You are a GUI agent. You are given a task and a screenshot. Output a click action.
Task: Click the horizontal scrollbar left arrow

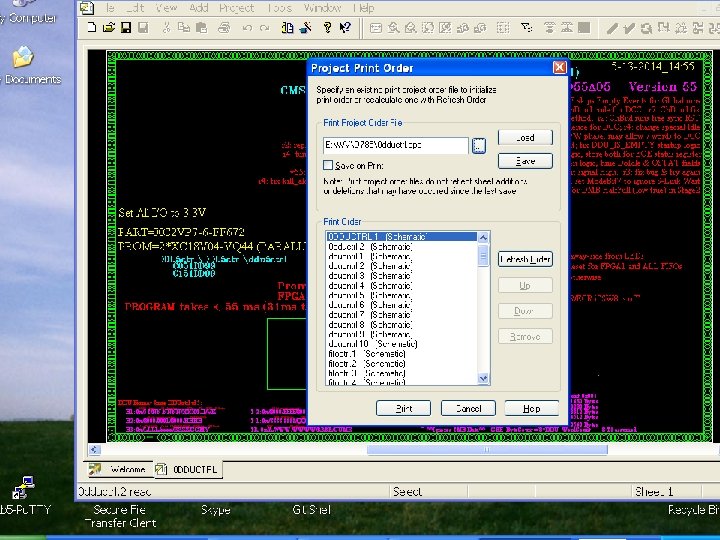94,450
